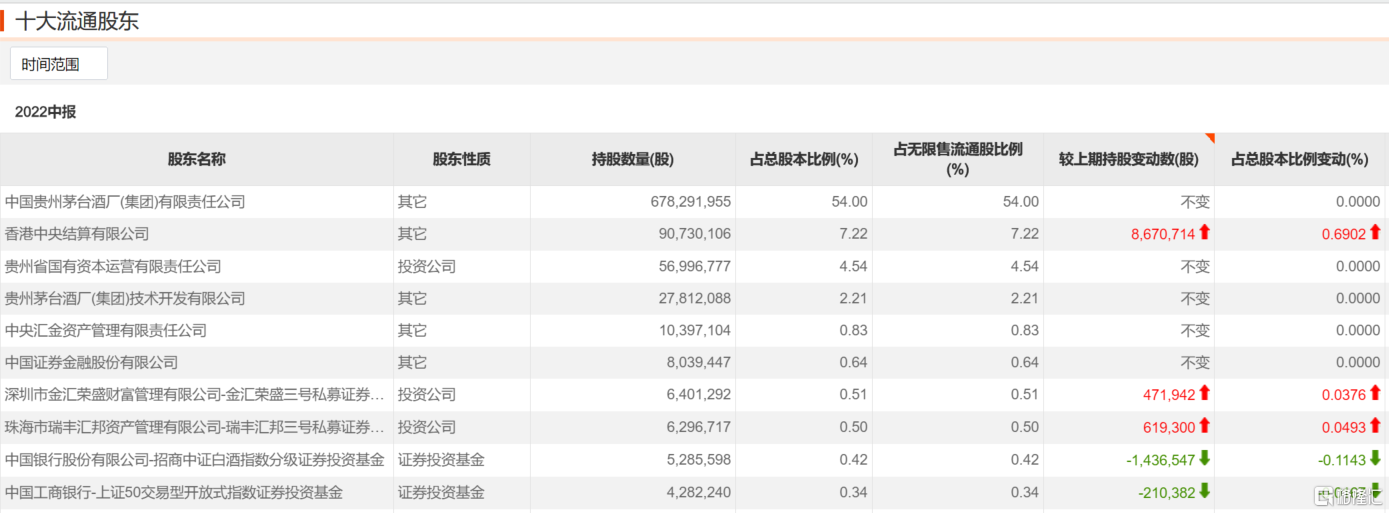Click red up arrow beside 0.6902
This screenshot has height=513, width=1389.
coord(1375,233)
